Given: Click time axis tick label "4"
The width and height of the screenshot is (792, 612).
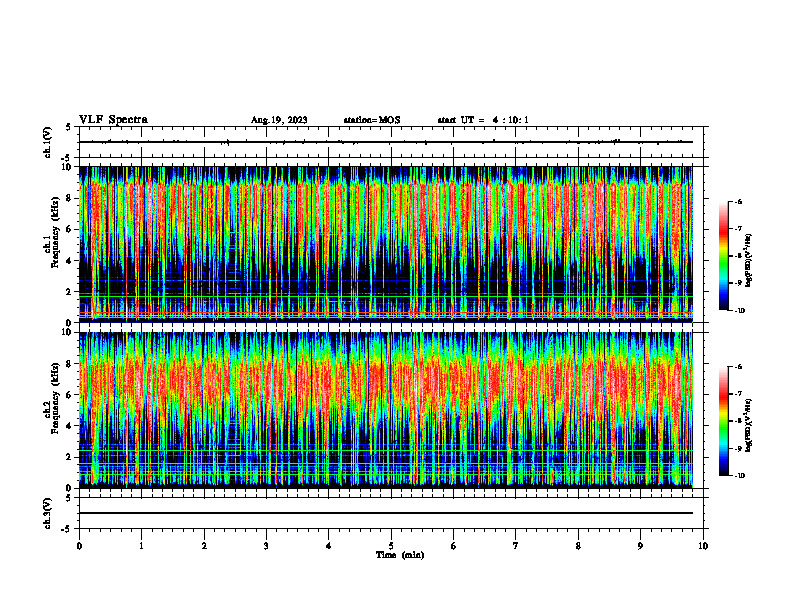Looking at the screenshot, I should 329,546.
